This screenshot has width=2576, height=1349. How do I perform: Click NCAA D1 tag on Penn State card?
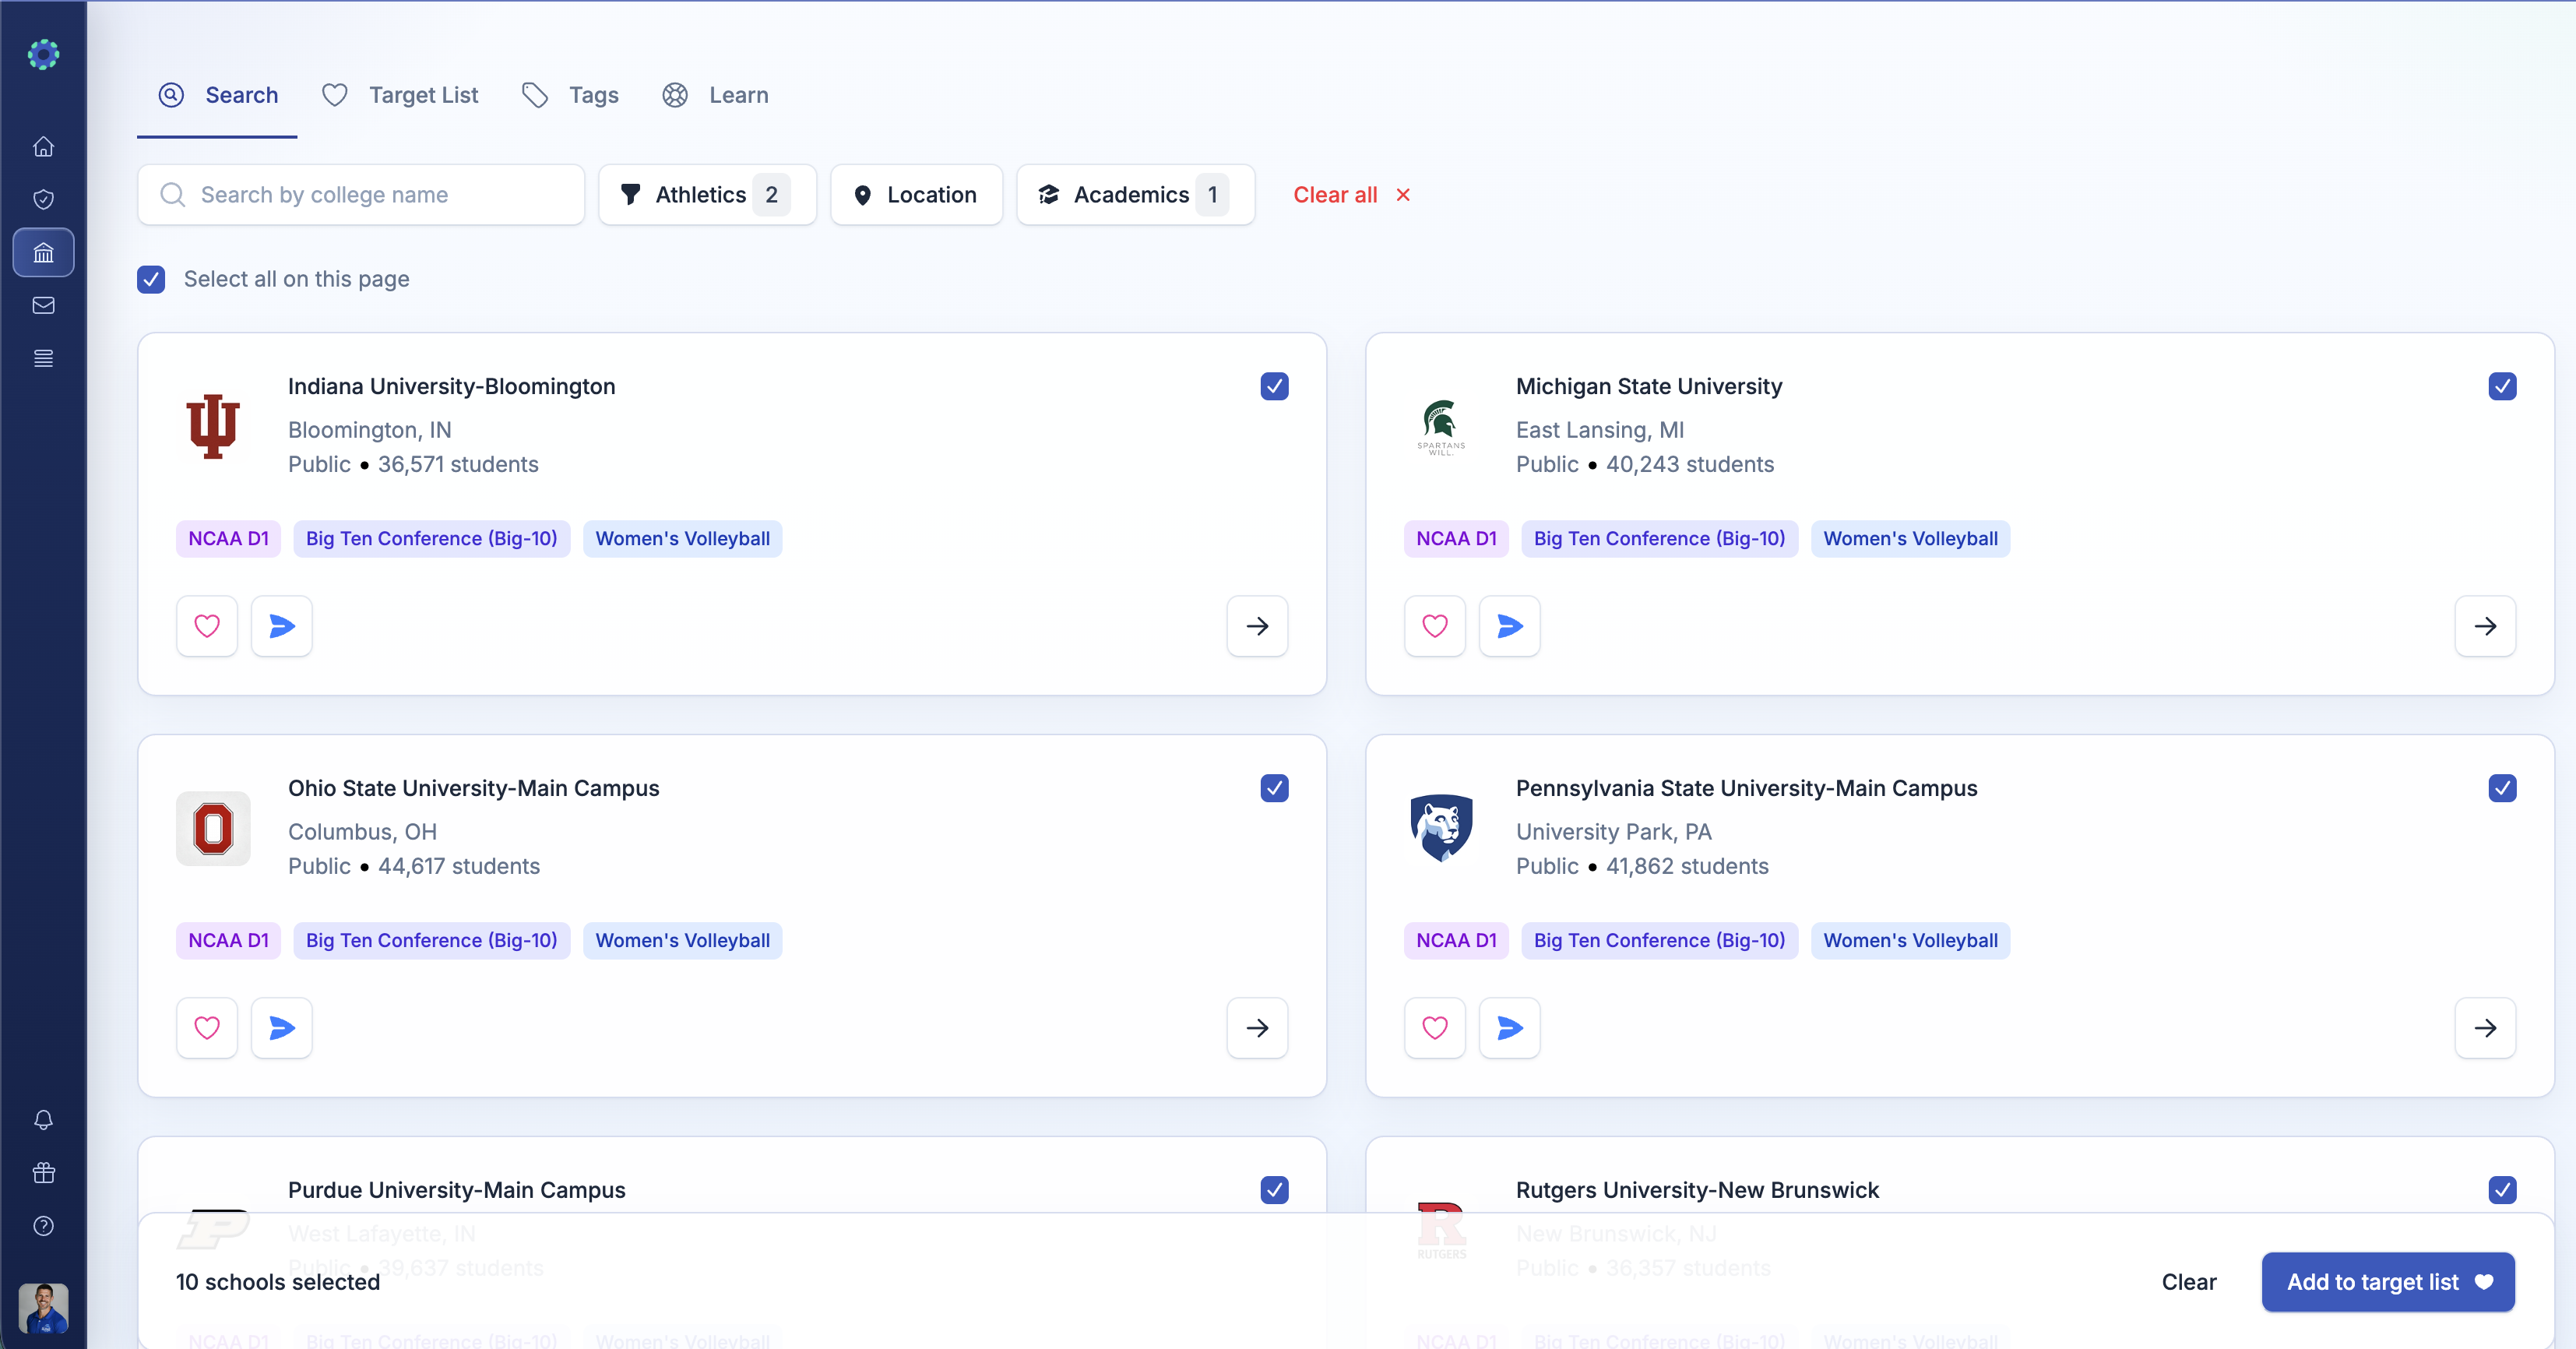[1457, 941]
